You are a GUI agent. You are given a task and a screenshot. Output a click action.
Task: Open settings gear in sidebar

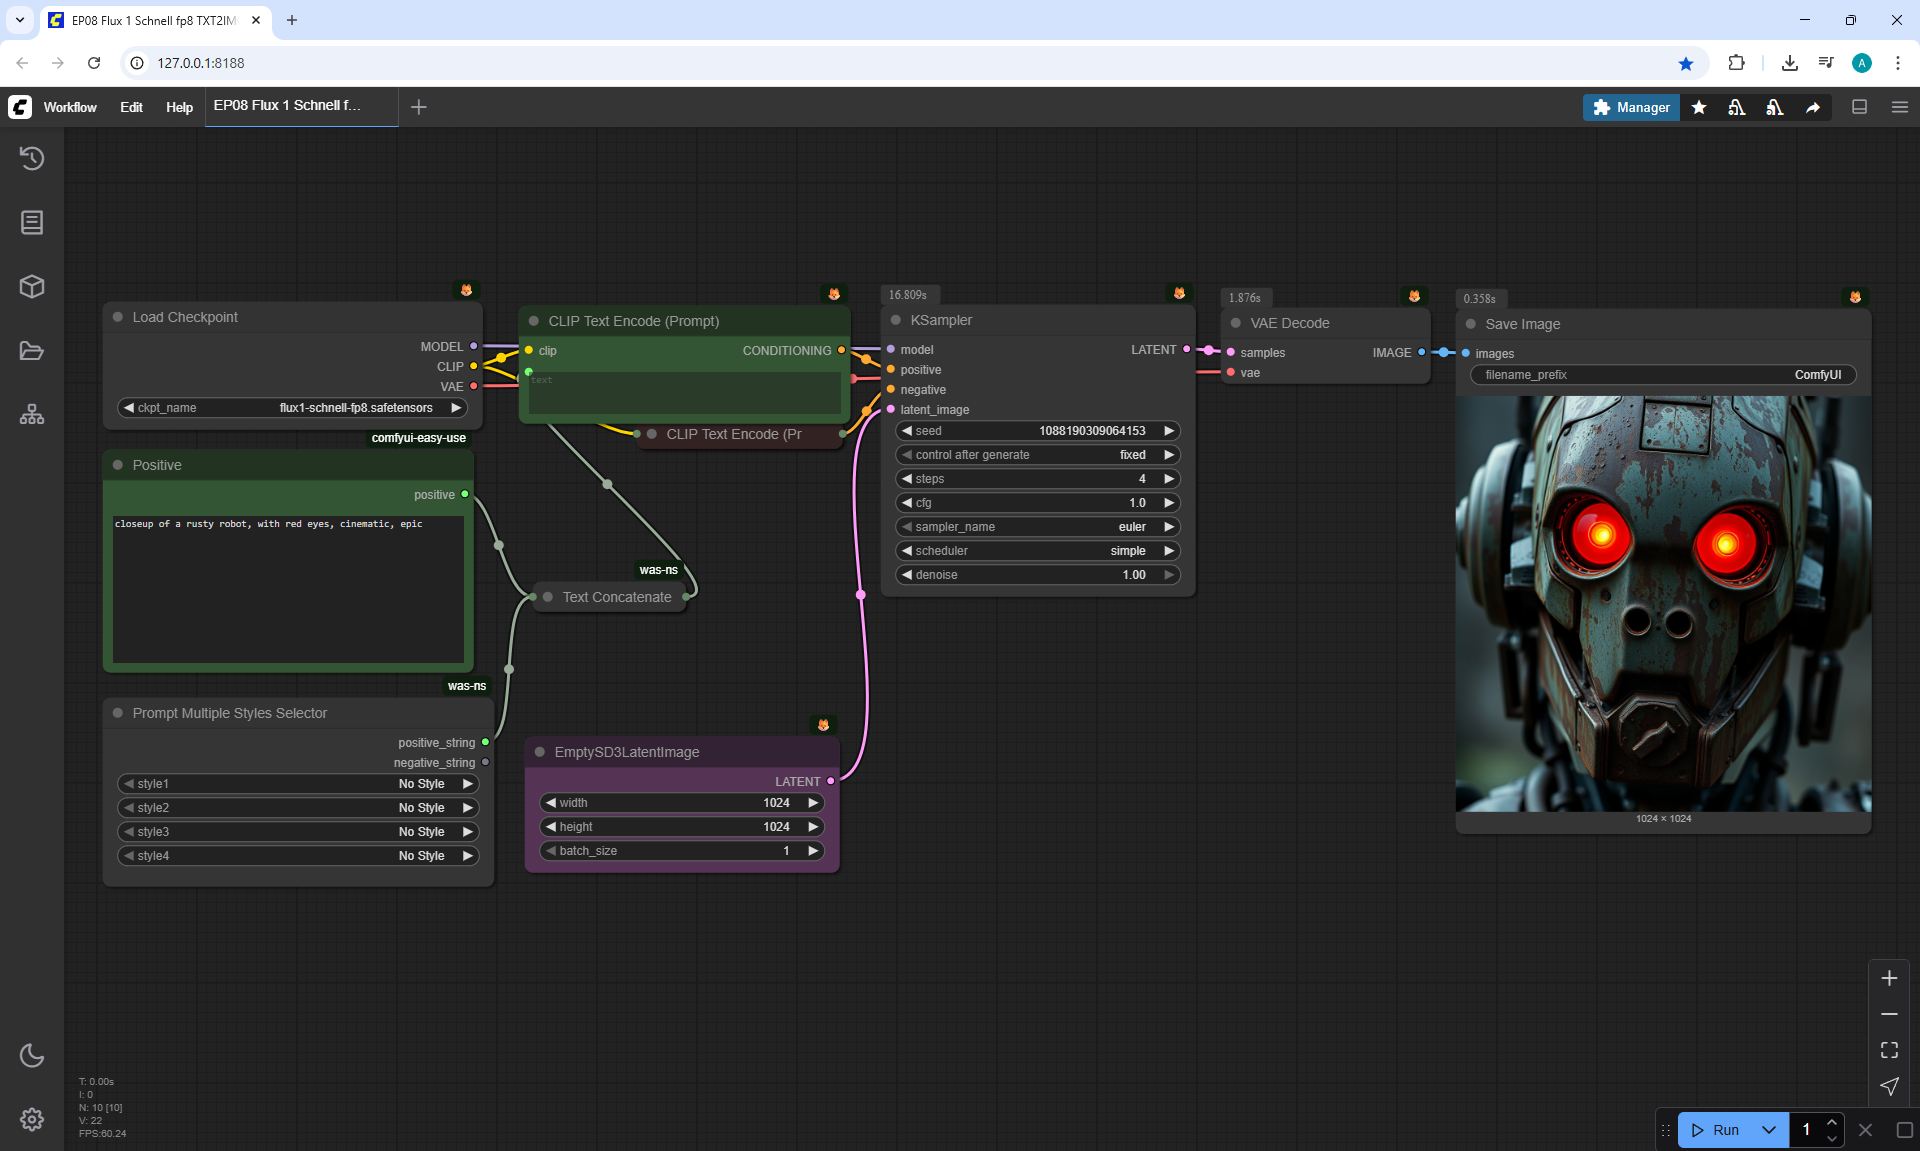(32, 1119)
